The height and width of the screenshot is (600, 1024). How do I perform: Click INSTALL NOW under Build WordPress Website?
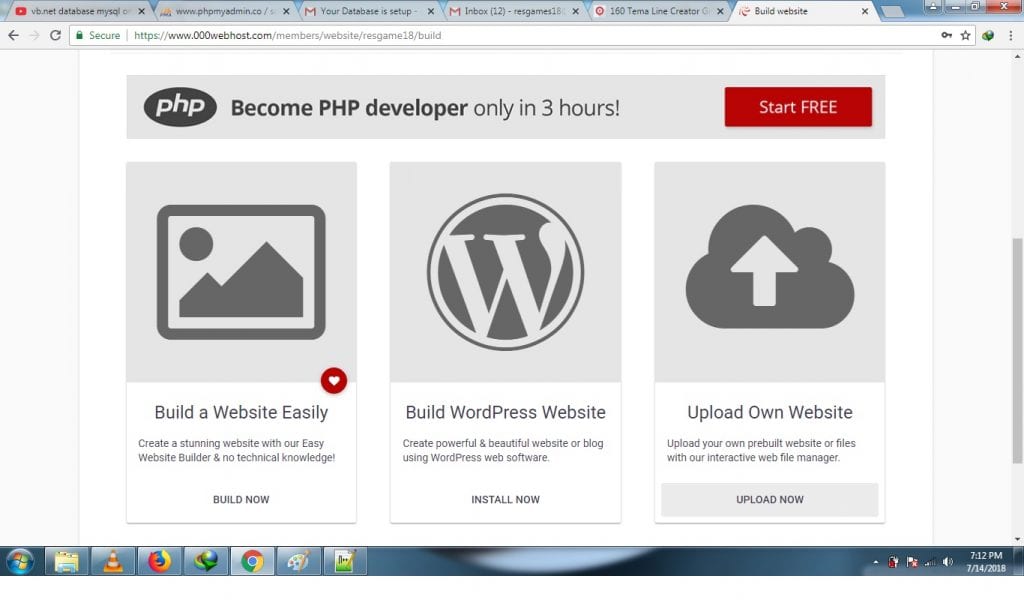coord(505,499)
